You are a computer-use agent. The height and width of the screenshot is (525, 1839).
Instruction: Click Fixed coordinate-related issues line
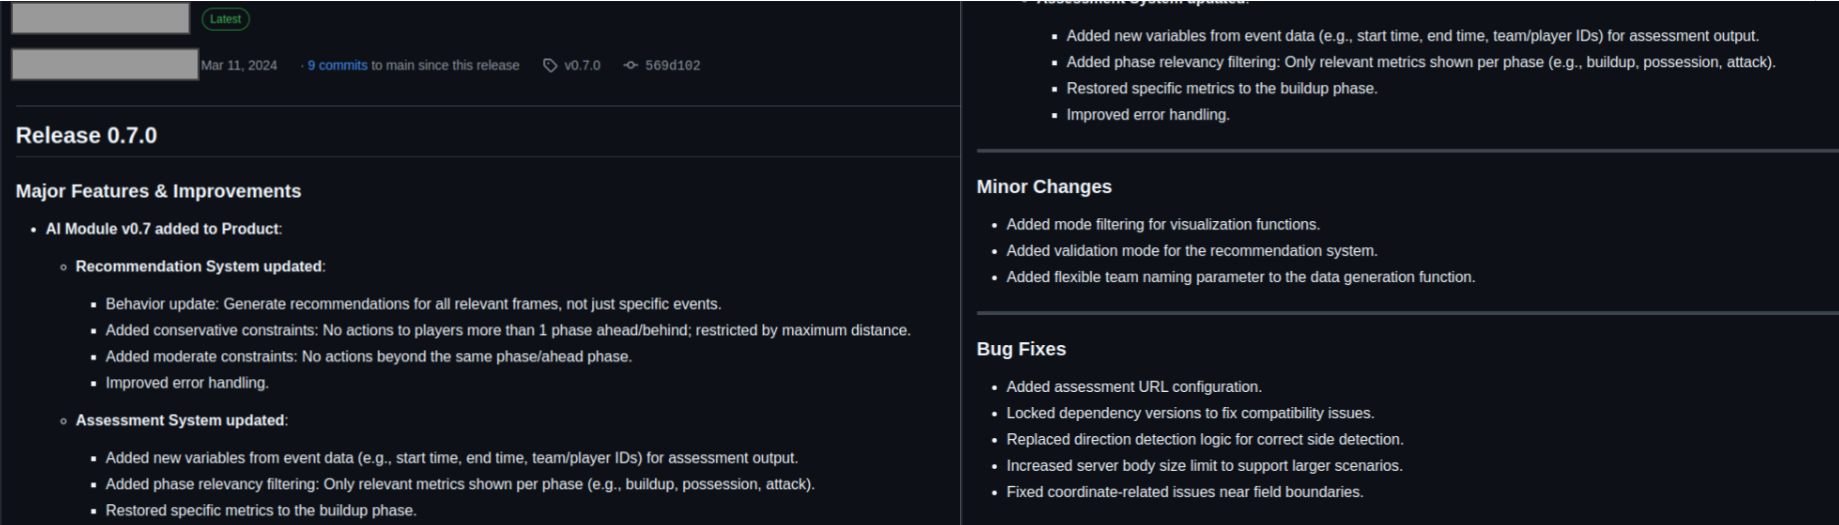(1185, 492)
